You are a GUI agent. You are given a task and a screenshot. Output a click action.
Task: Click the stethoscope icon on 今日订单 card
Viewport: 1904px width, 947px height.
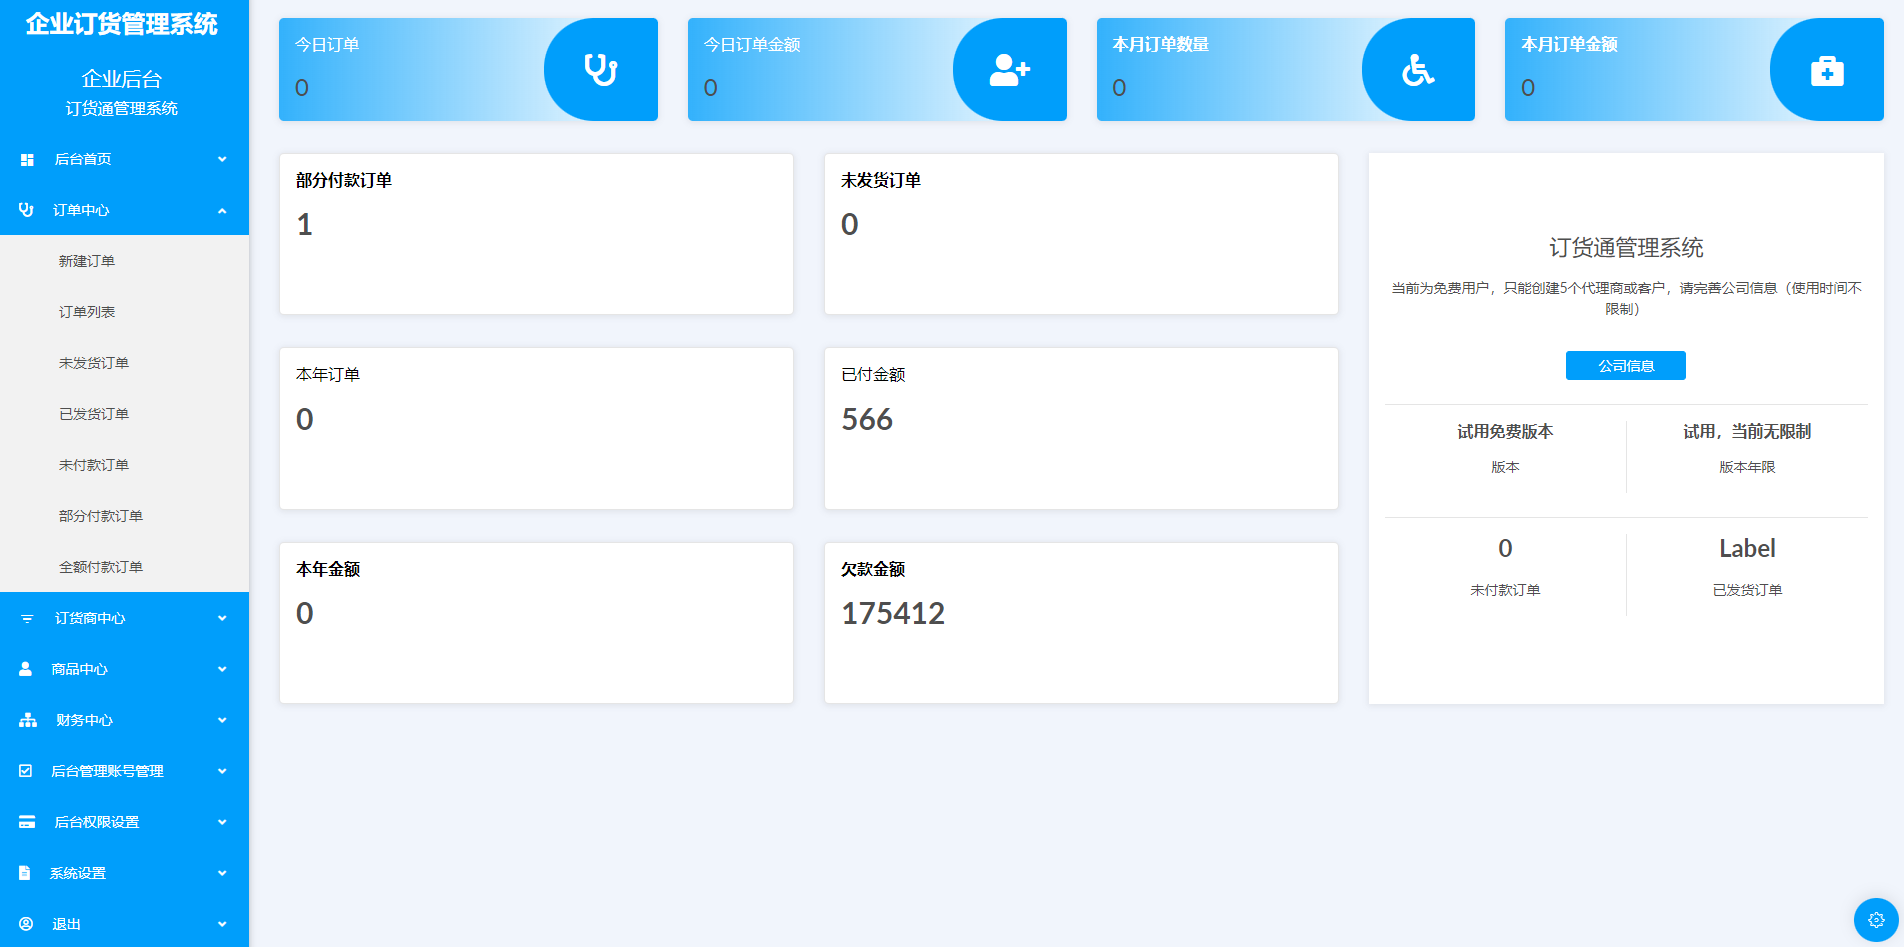click(x=600, y=70)
